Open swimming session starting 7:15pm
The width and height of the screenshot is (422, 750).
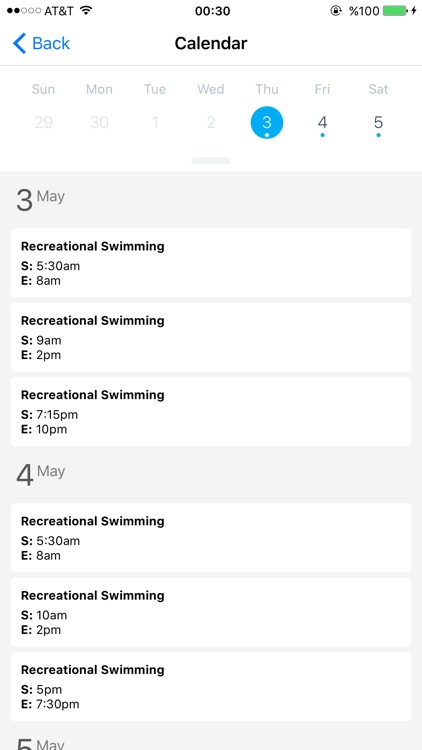point(211,412)
